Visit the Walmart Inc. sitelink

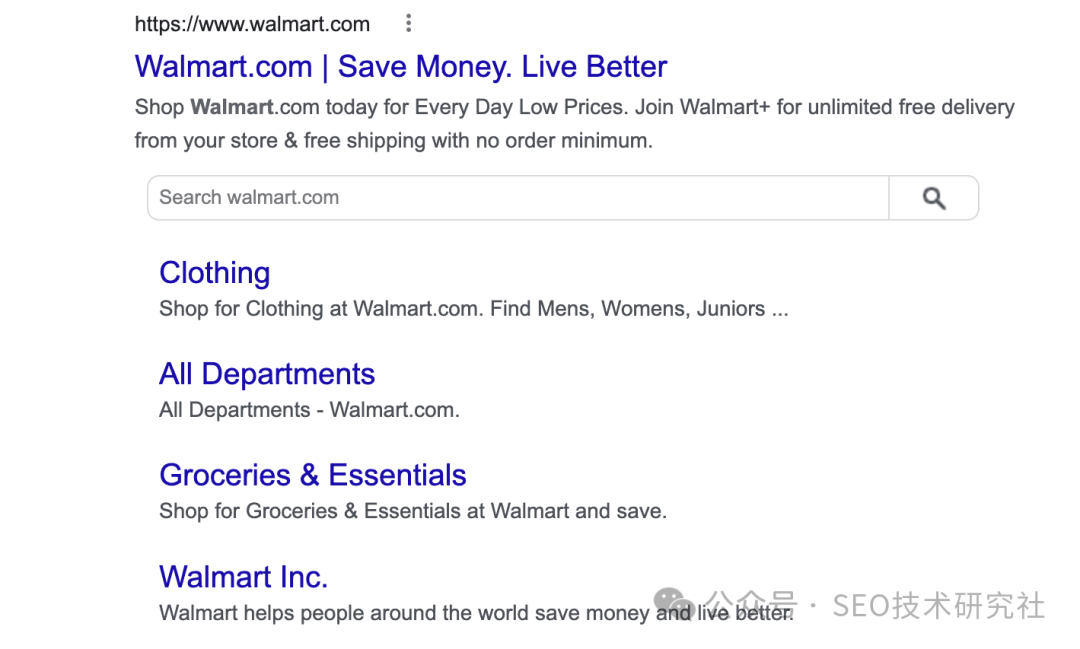pos(243,577)
